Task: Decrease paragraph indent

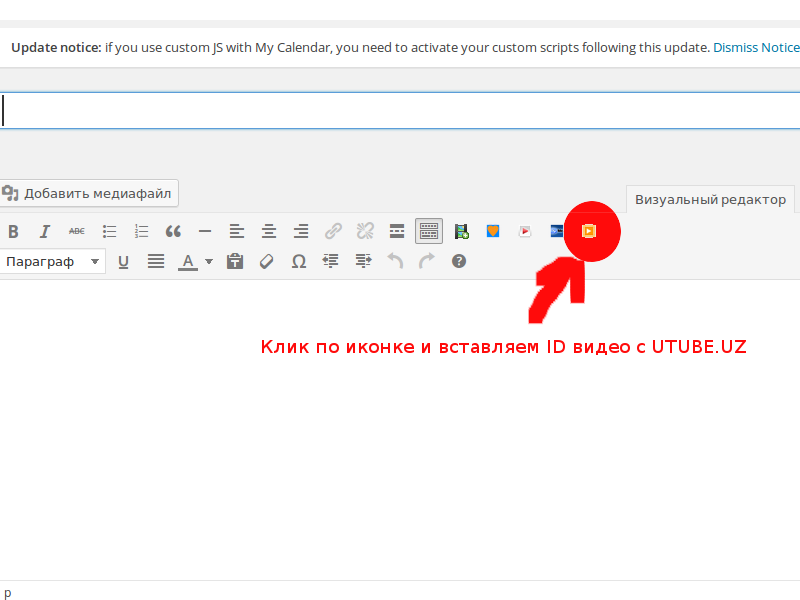Action: click(331, 262)
